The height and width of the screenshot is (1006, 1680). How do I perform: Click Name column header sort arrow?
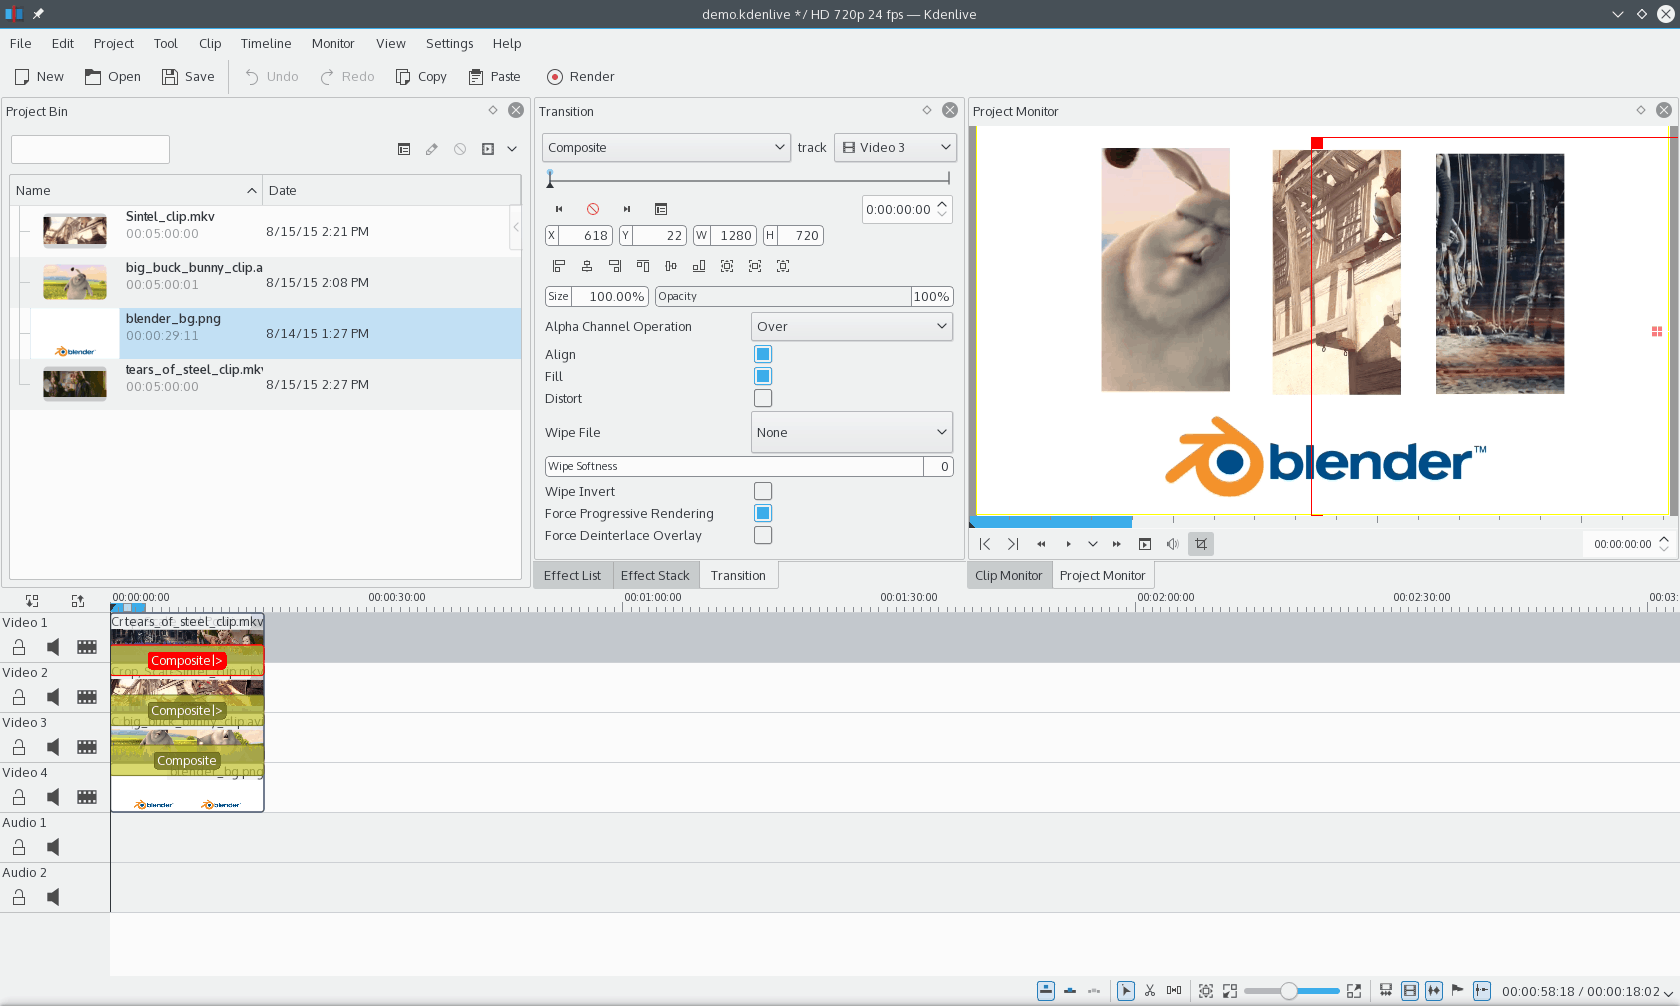252,191
